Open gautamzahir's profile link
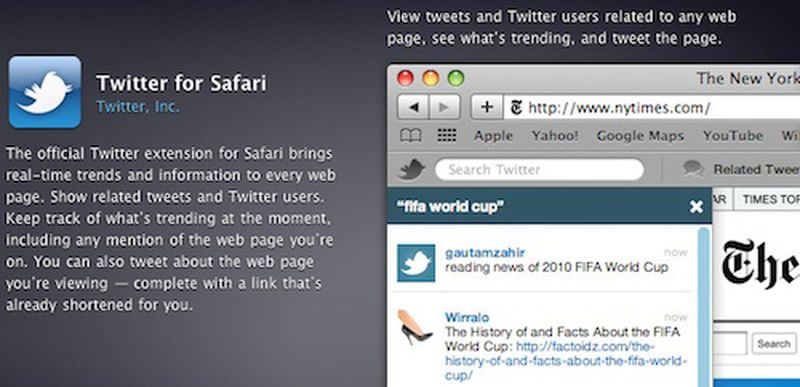 [485, 253]
